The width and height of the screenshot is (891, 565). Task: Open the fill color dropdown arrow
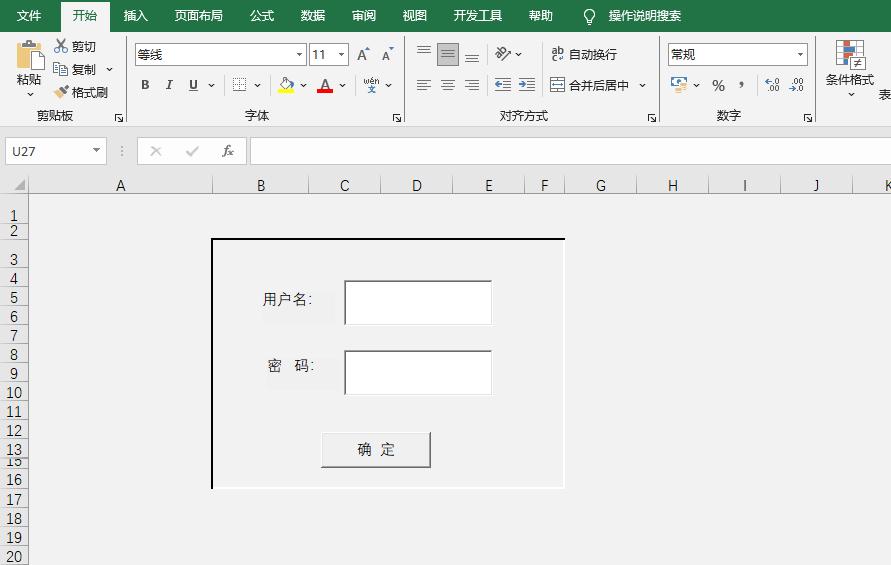(303, 85)
